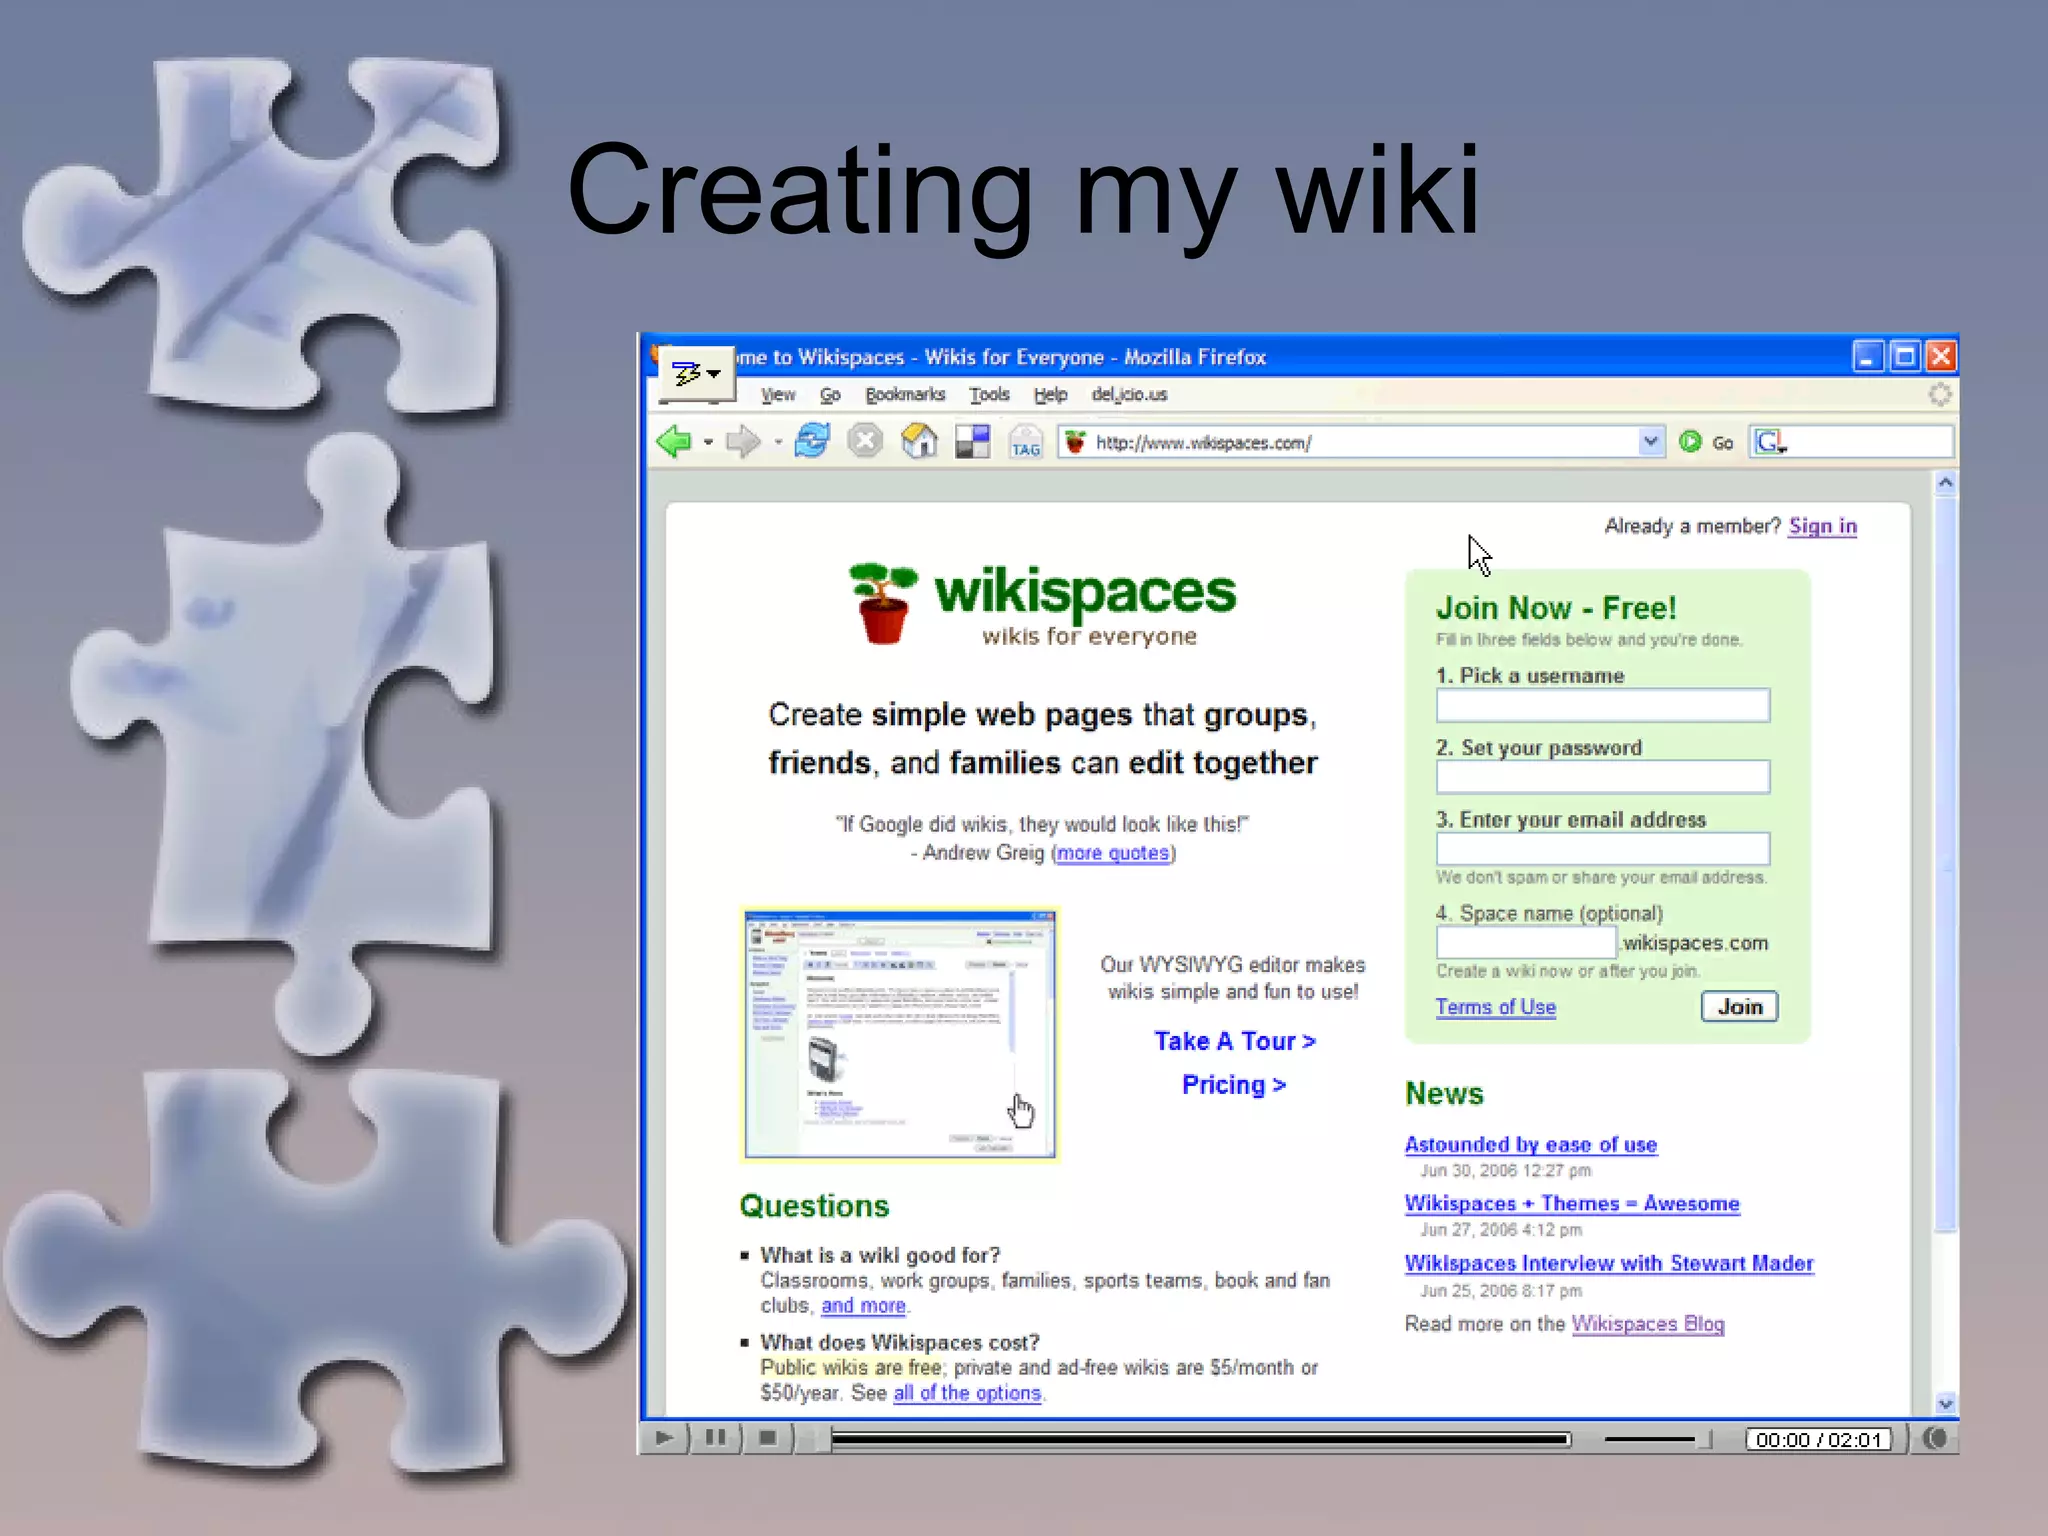Click the Go label beside the address bar
The width and height of the screenshot is (2048, 1536).
[x=1722, y=442]
